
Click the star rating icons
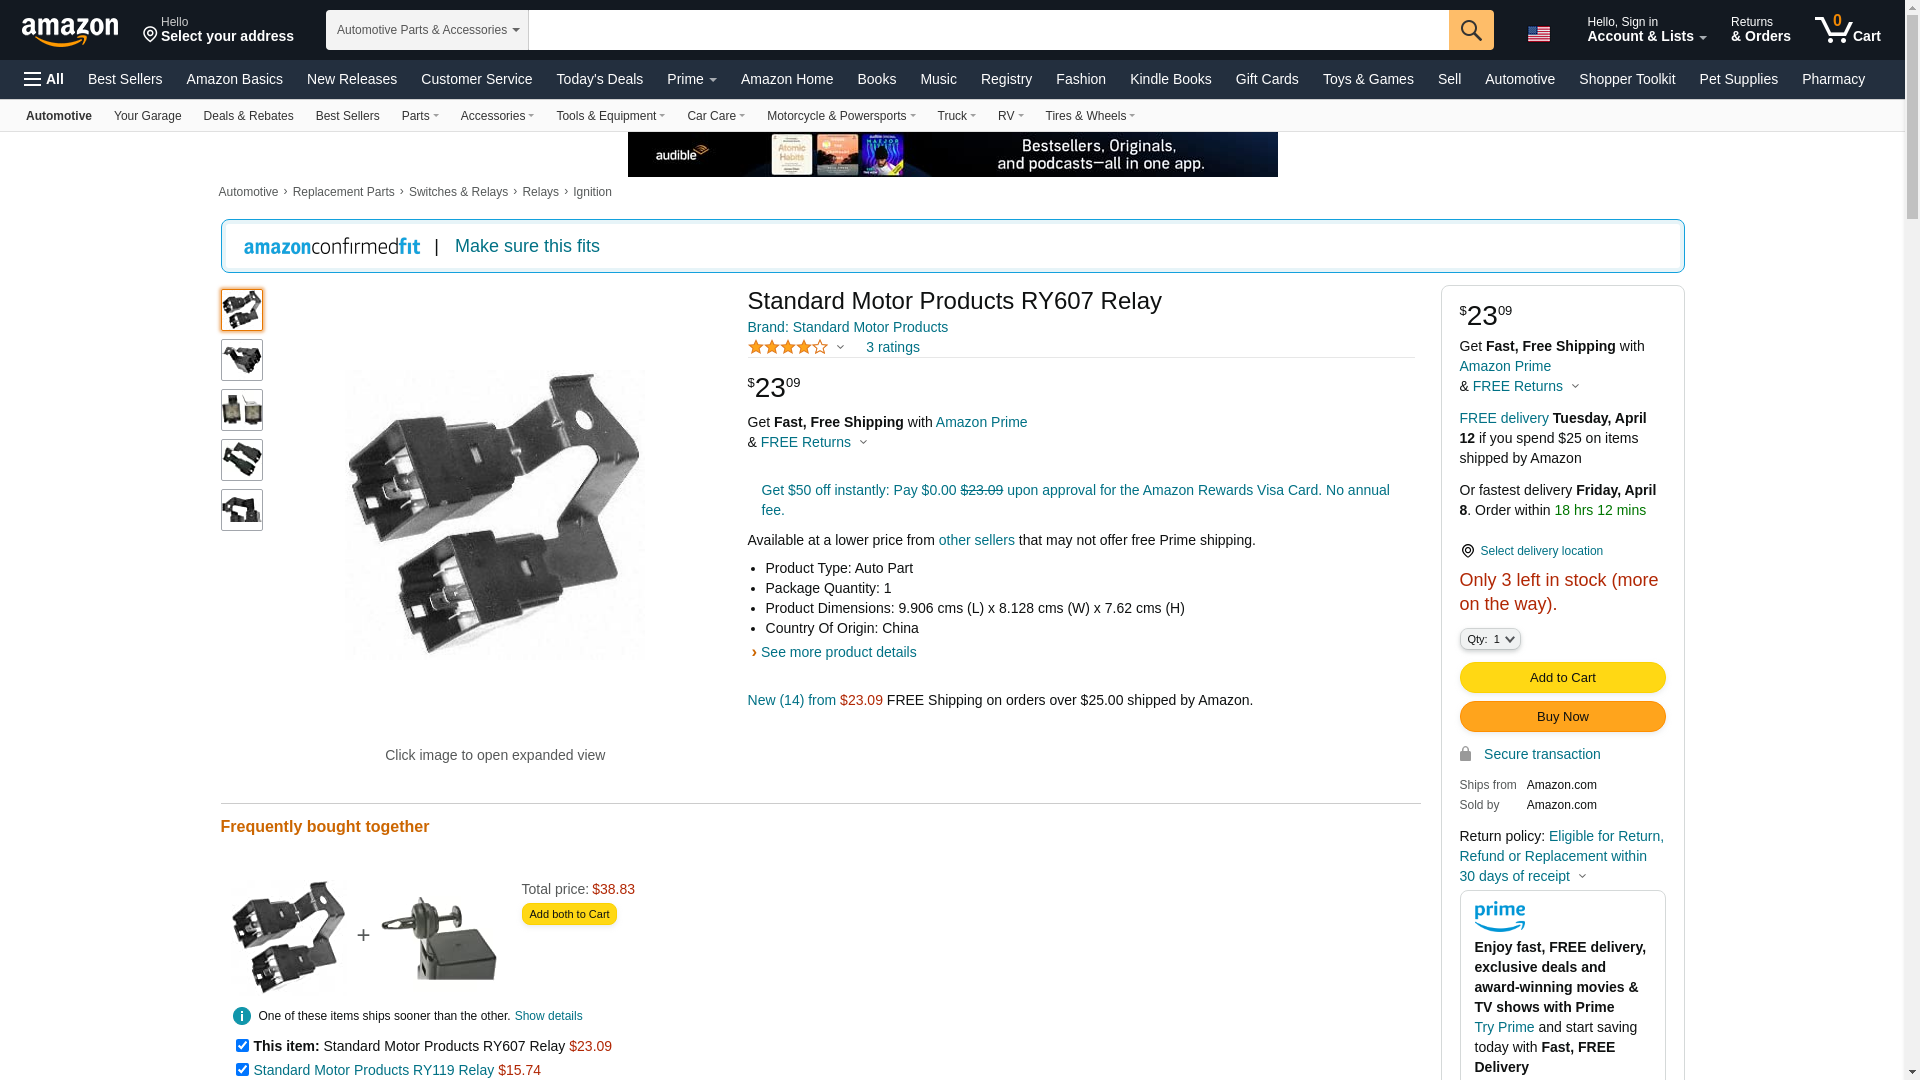(x=788, y=347)
